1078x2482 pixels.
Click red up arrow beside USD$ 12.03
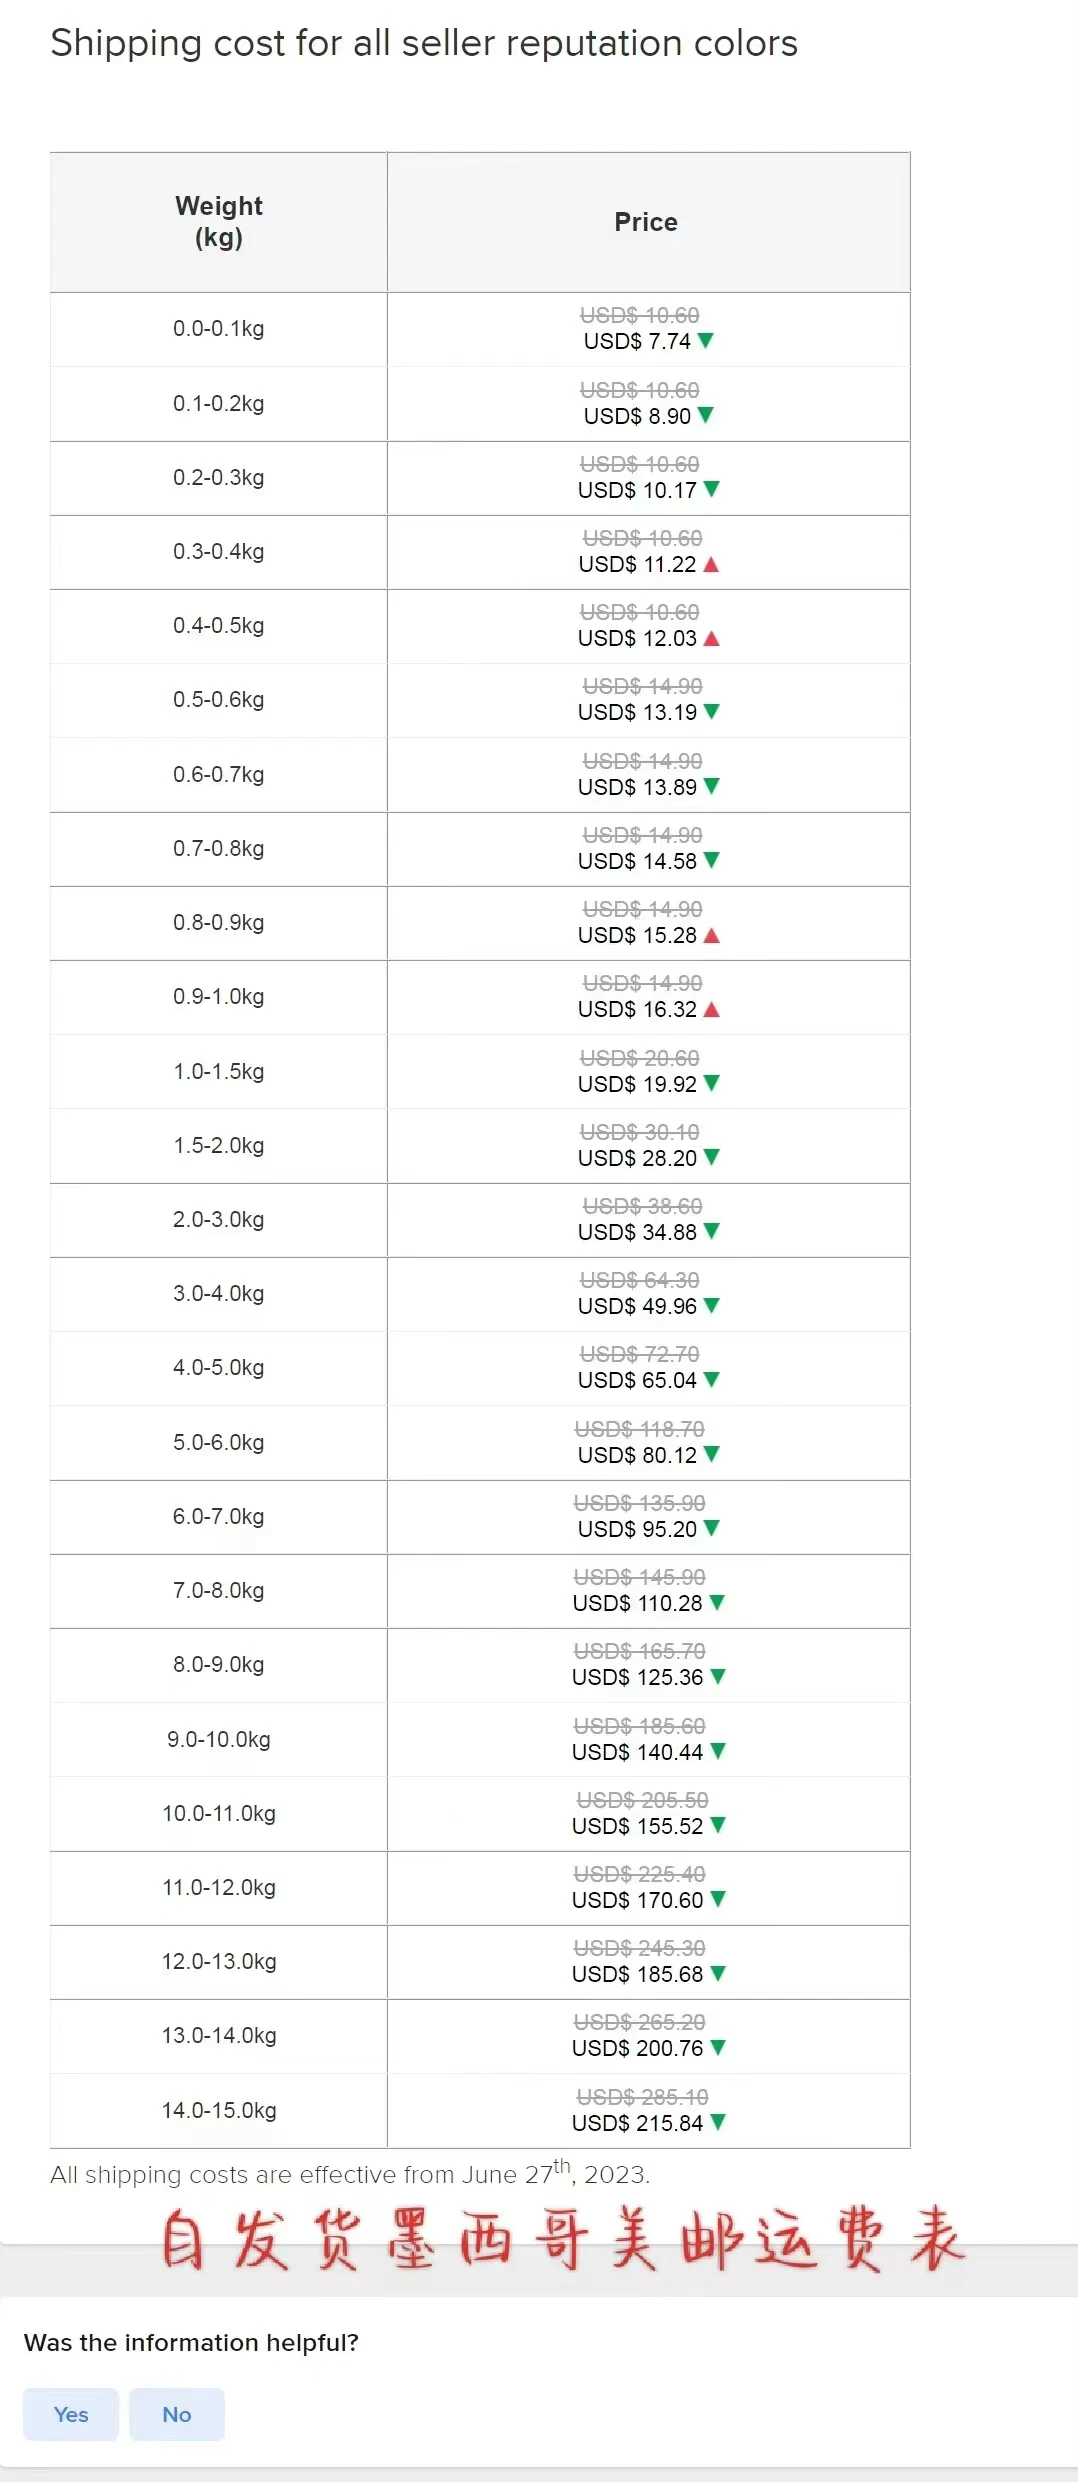[x=711, y=638]
